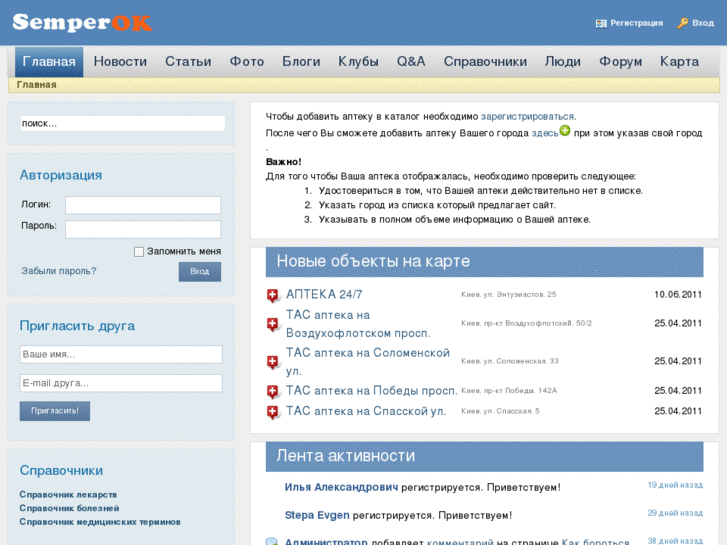Screen dimensions: 727x545
Task: Open the Главная tab
Action: point(49,62)
